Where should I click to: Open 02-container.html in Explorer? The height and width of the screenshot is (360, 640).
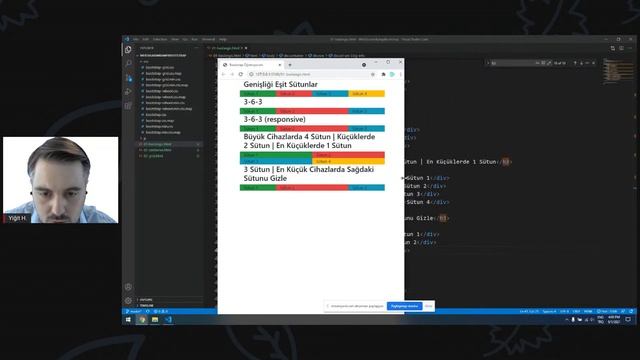(158, 150)
